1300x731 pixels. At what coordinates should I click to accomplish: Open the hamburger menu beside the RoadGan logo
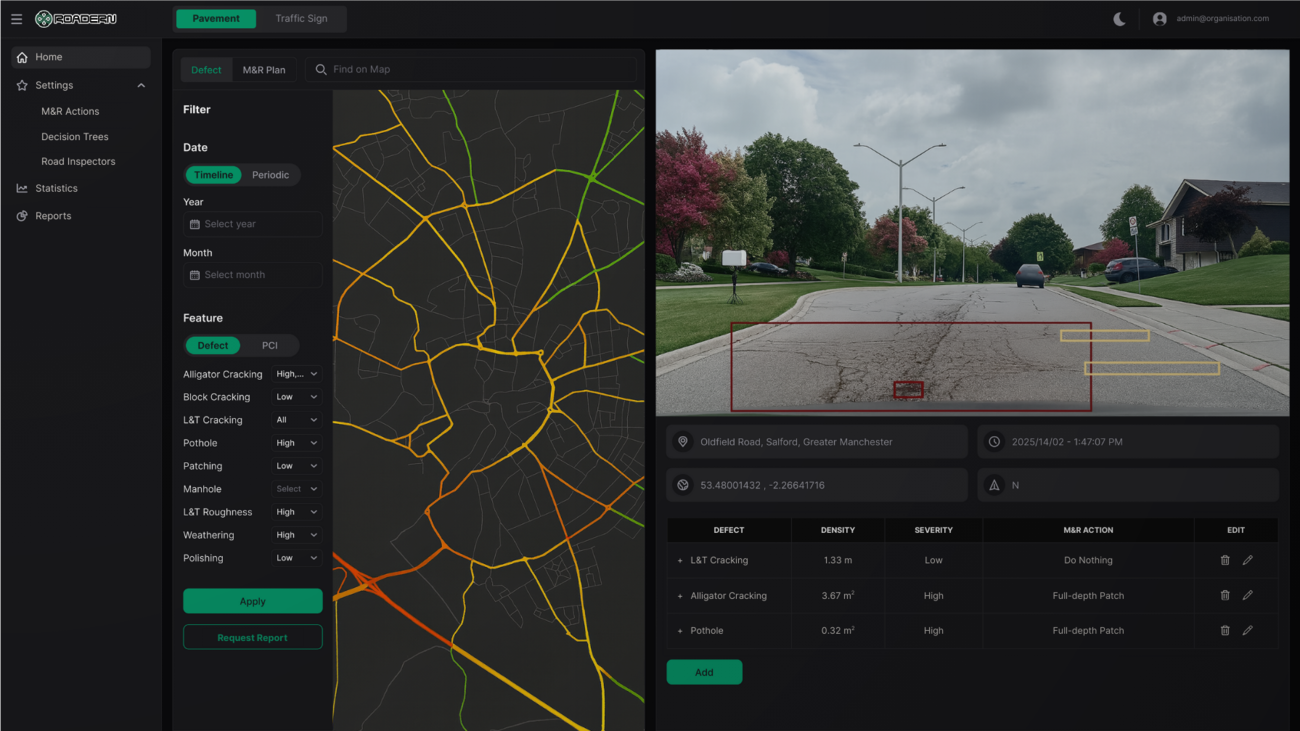16,18
